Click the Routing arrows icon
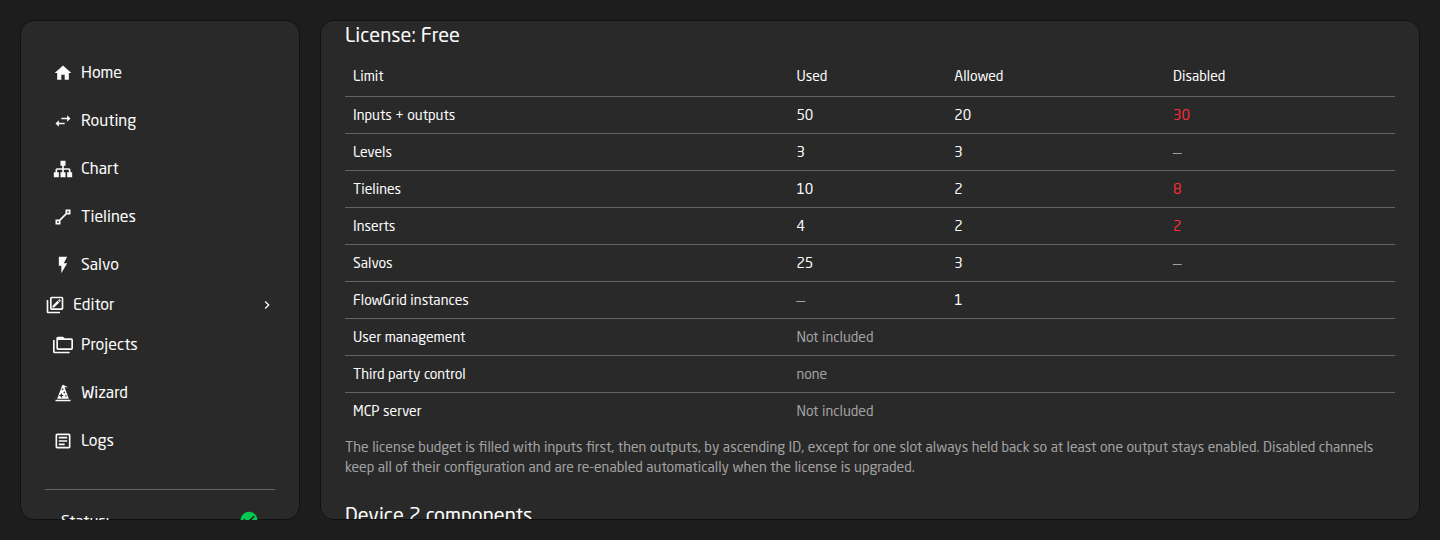 63,121
